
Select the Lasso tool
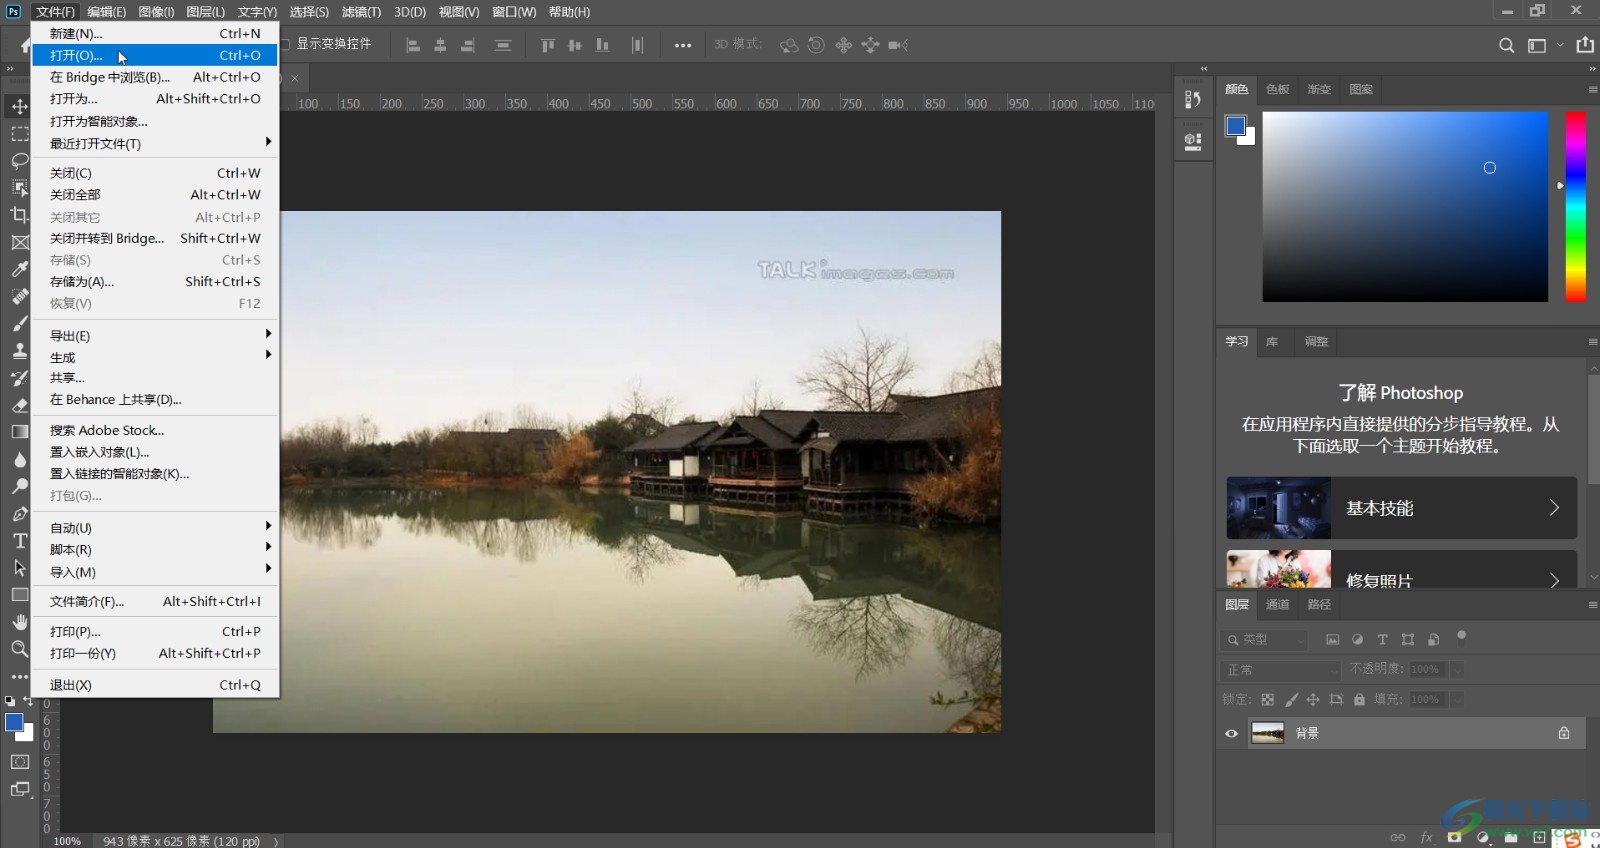click(x=19, y=160)
